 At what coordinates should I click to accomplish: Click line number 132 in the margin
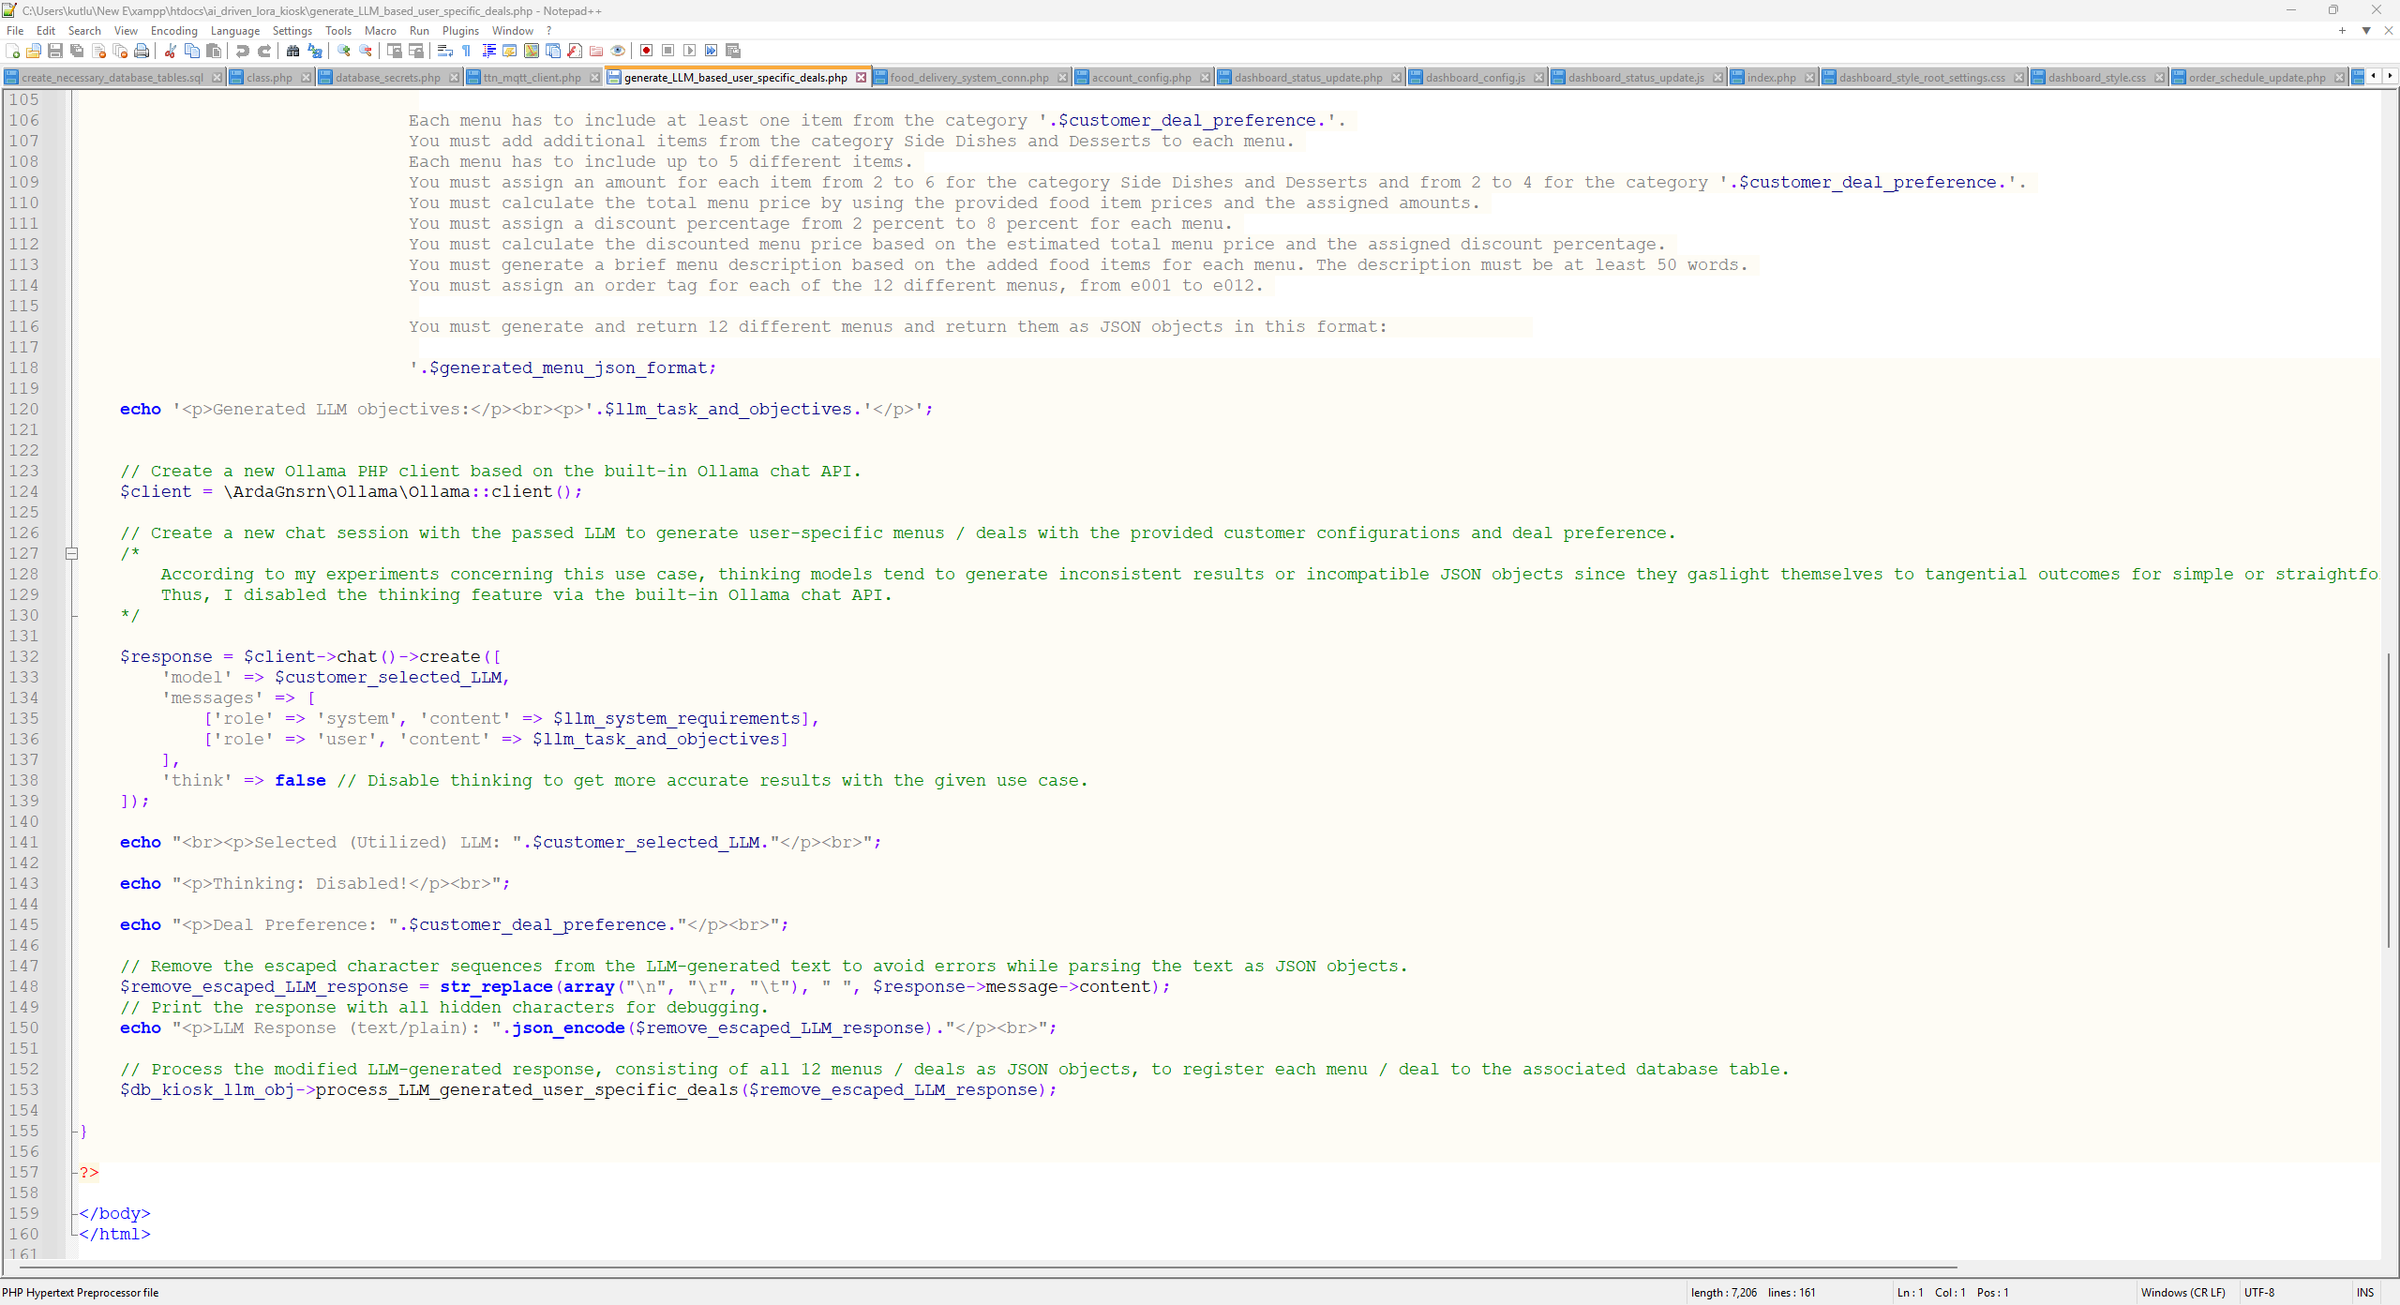(24, 656)
